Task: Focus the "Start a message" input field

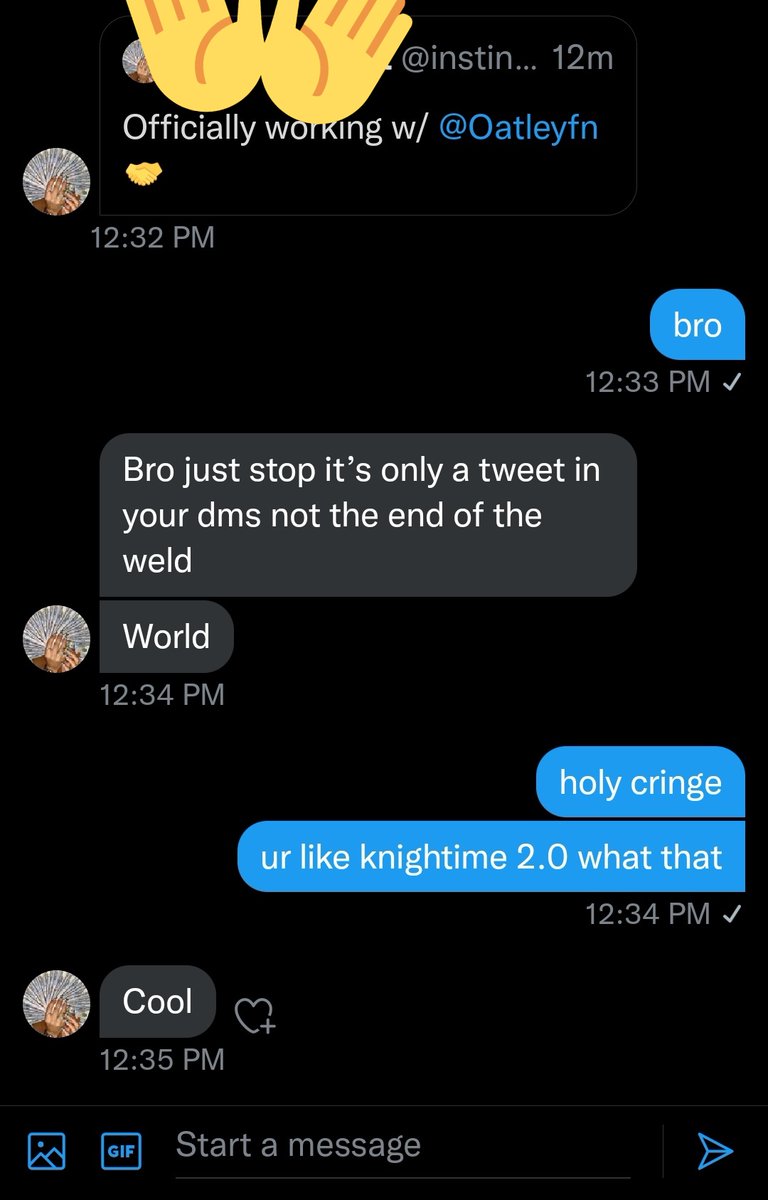Action: point(400,1146)
